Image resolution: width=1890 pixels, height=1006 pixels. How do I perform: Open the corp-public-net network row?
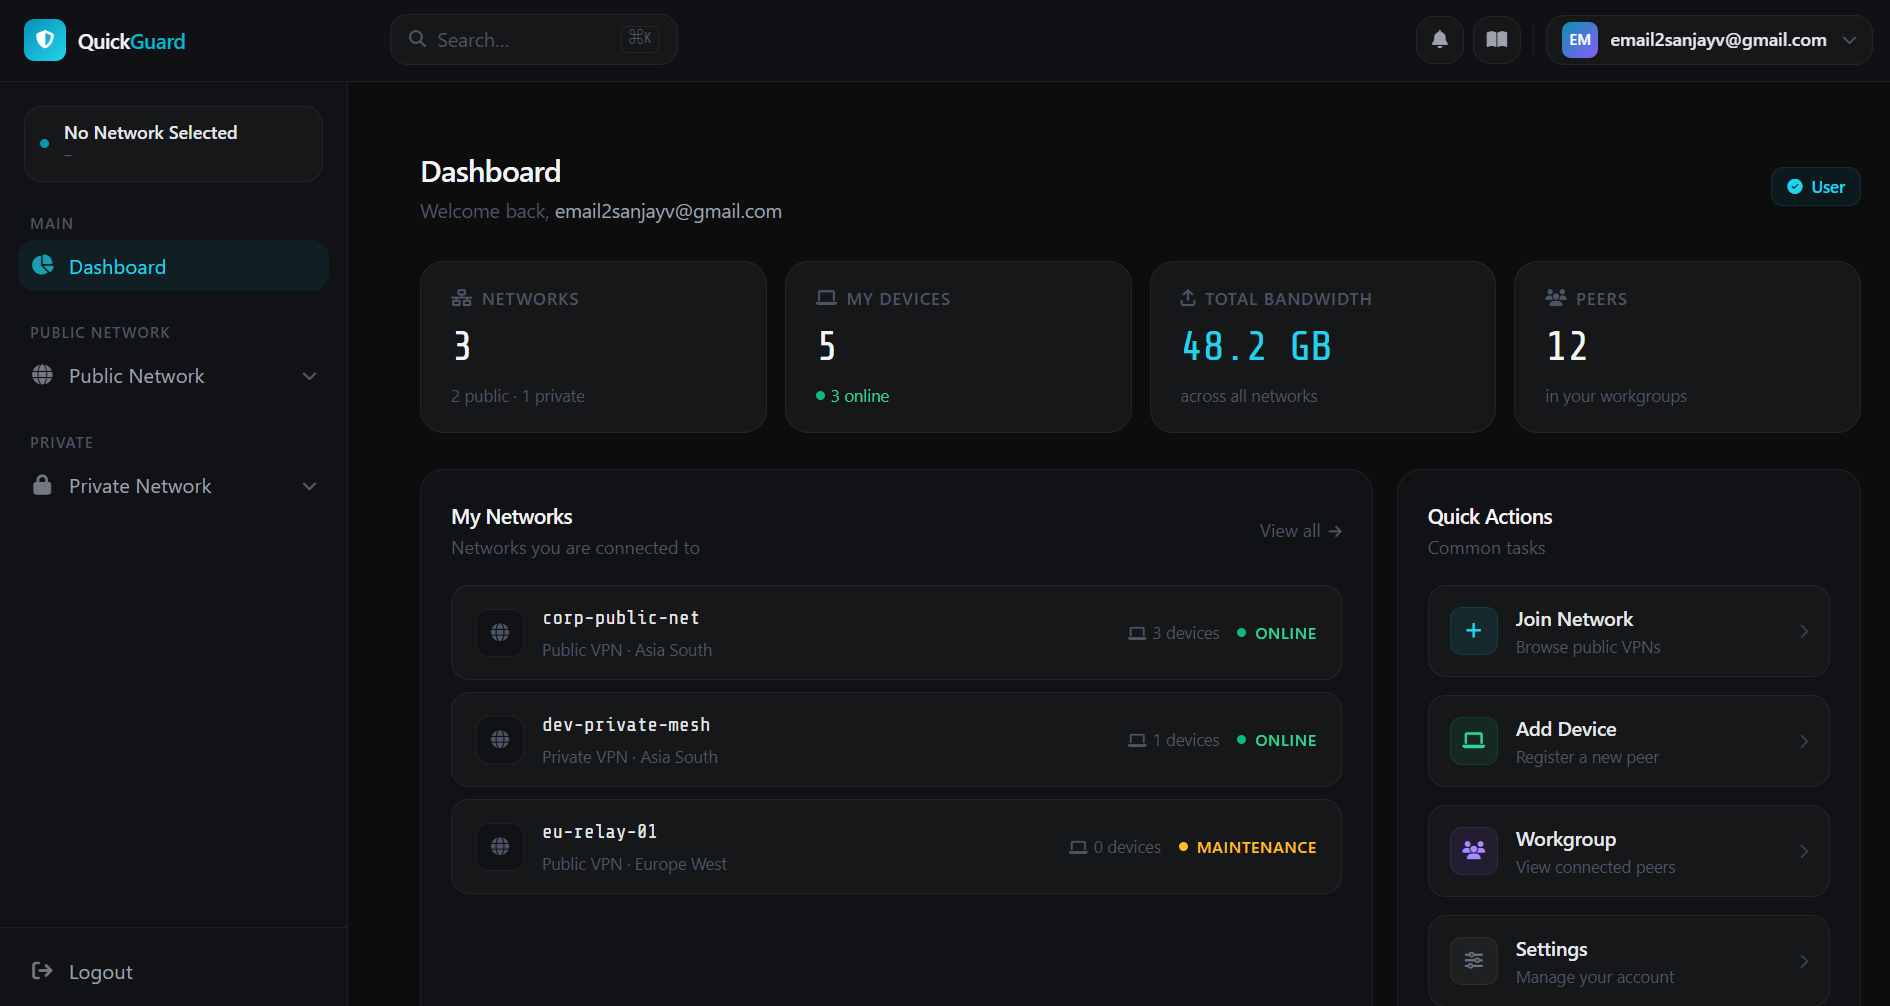[x=896, y=632]
